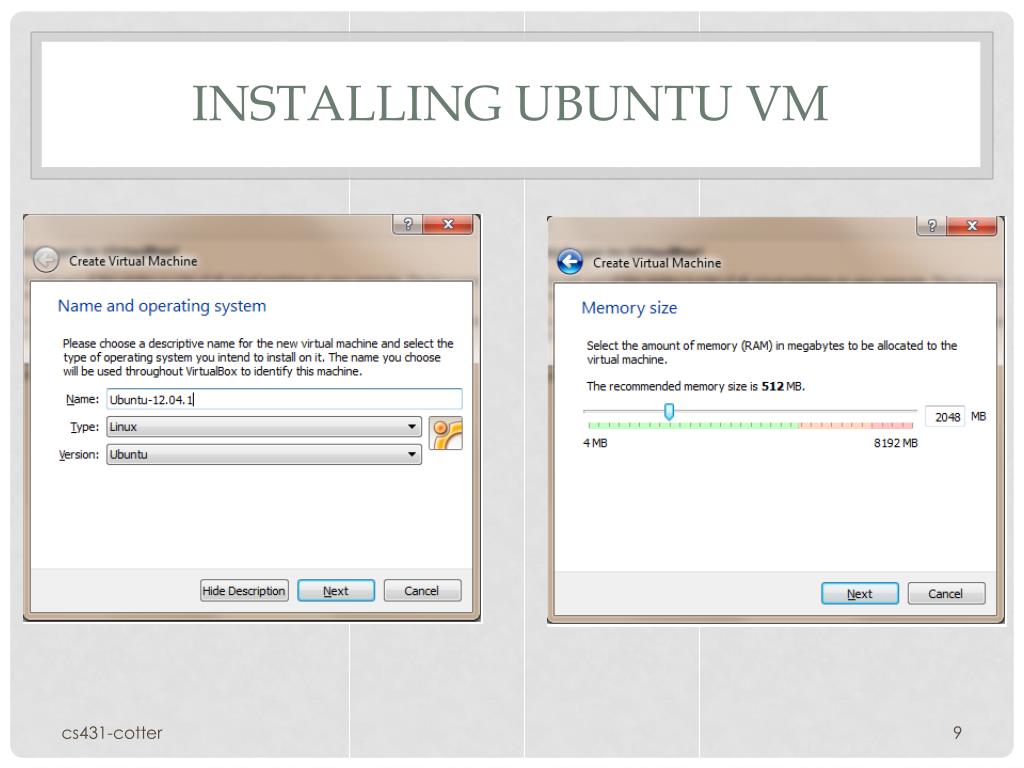Click help button in Memory size dialog
The width and height of the screenshot is (1024, 768).
(932, 226)
